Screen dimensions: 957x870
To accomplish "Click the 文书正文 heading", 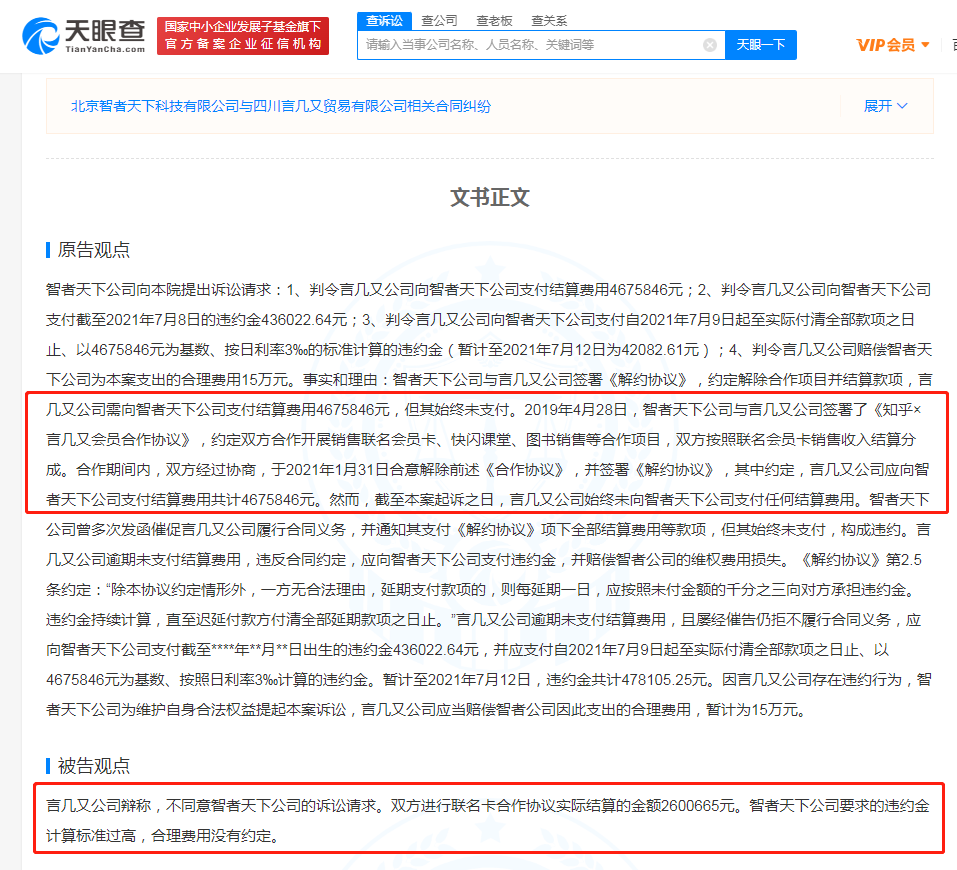I will coord(489,197).
